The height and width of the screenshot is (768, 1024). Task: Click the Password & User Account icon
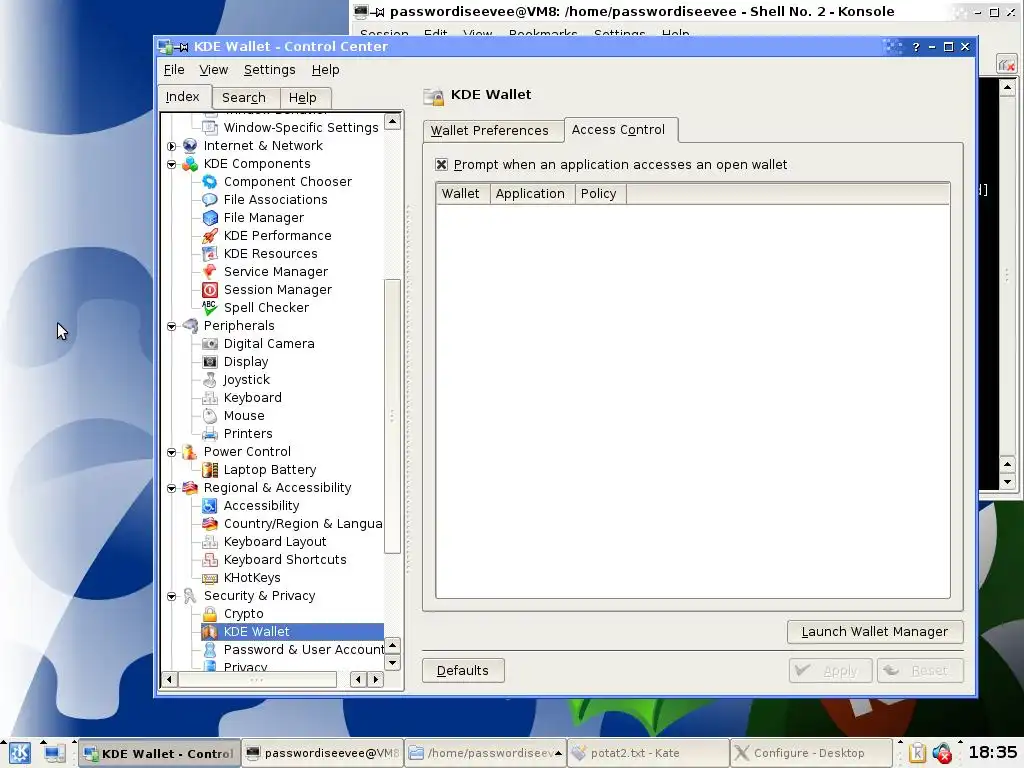[210, 650]
